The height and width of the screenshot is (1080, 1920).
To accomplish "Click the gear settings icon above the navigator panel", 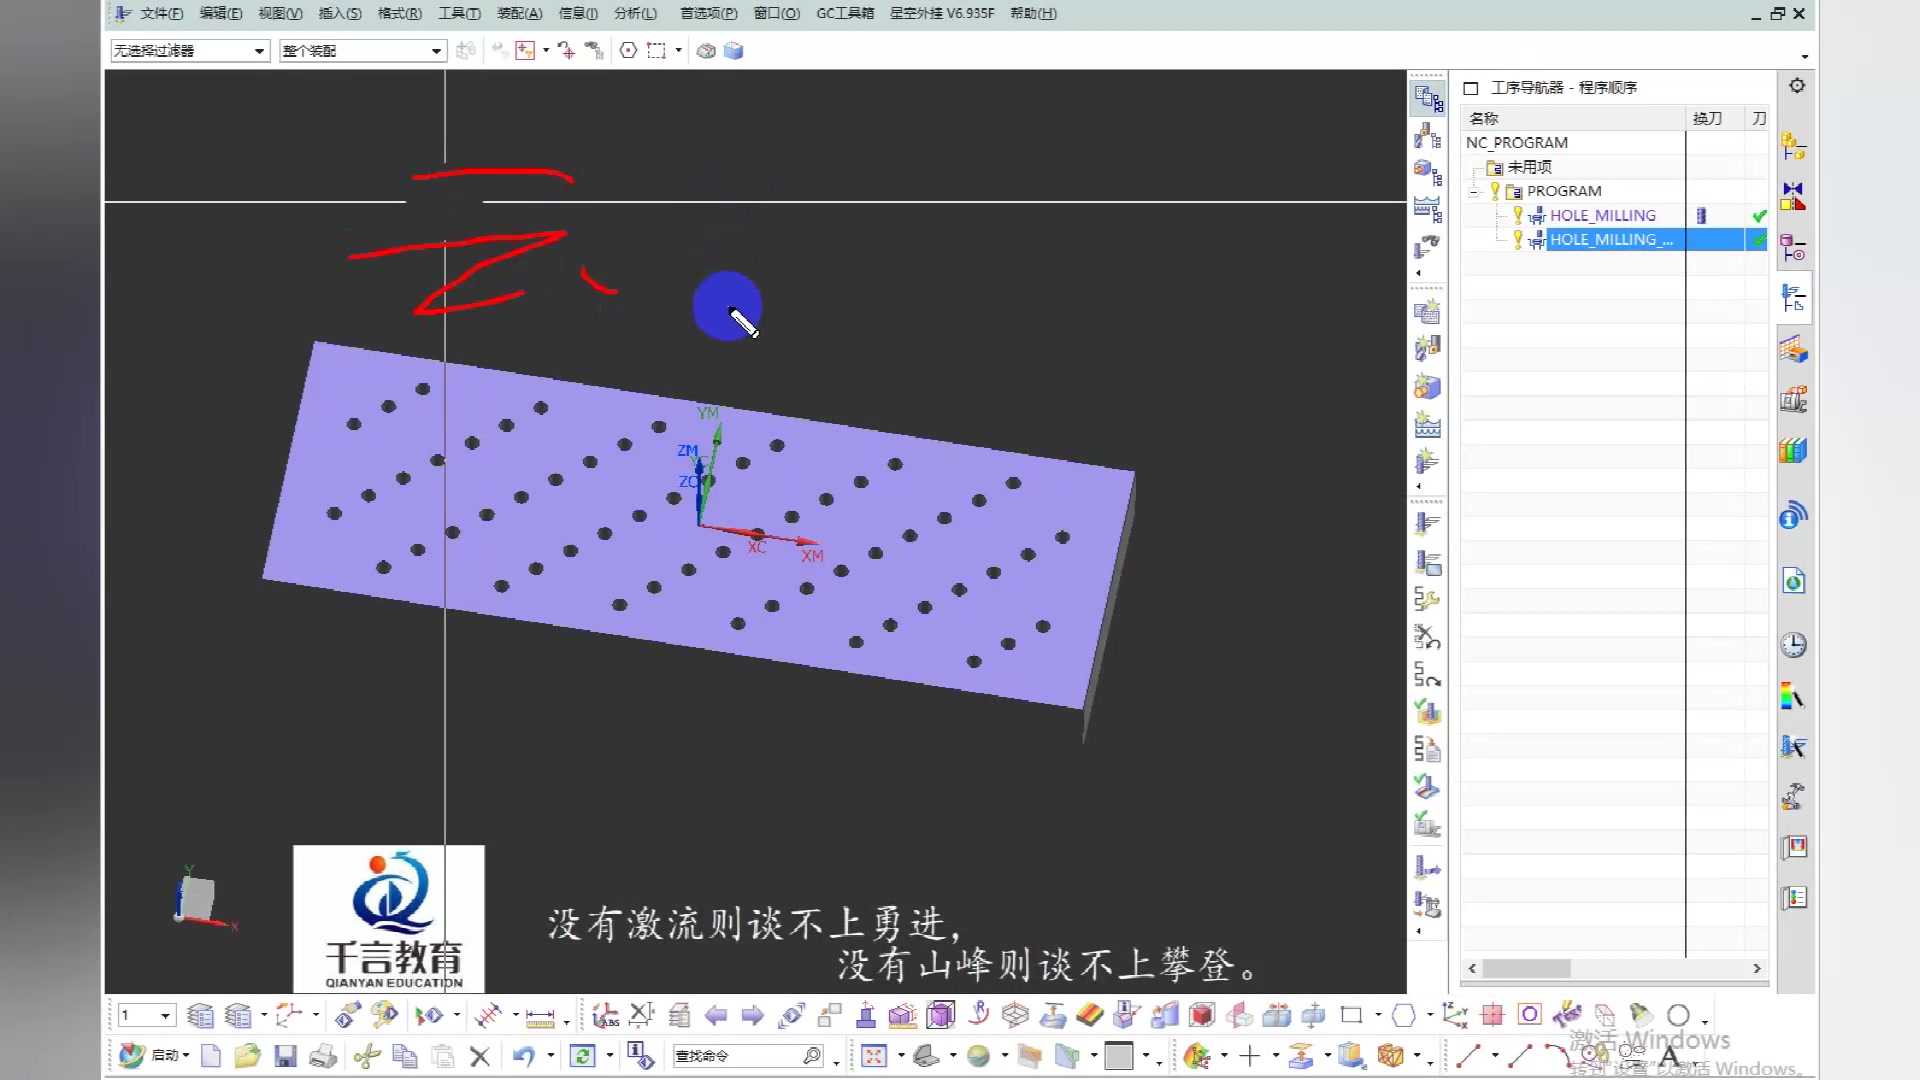I will click(x=1797, y=85).
